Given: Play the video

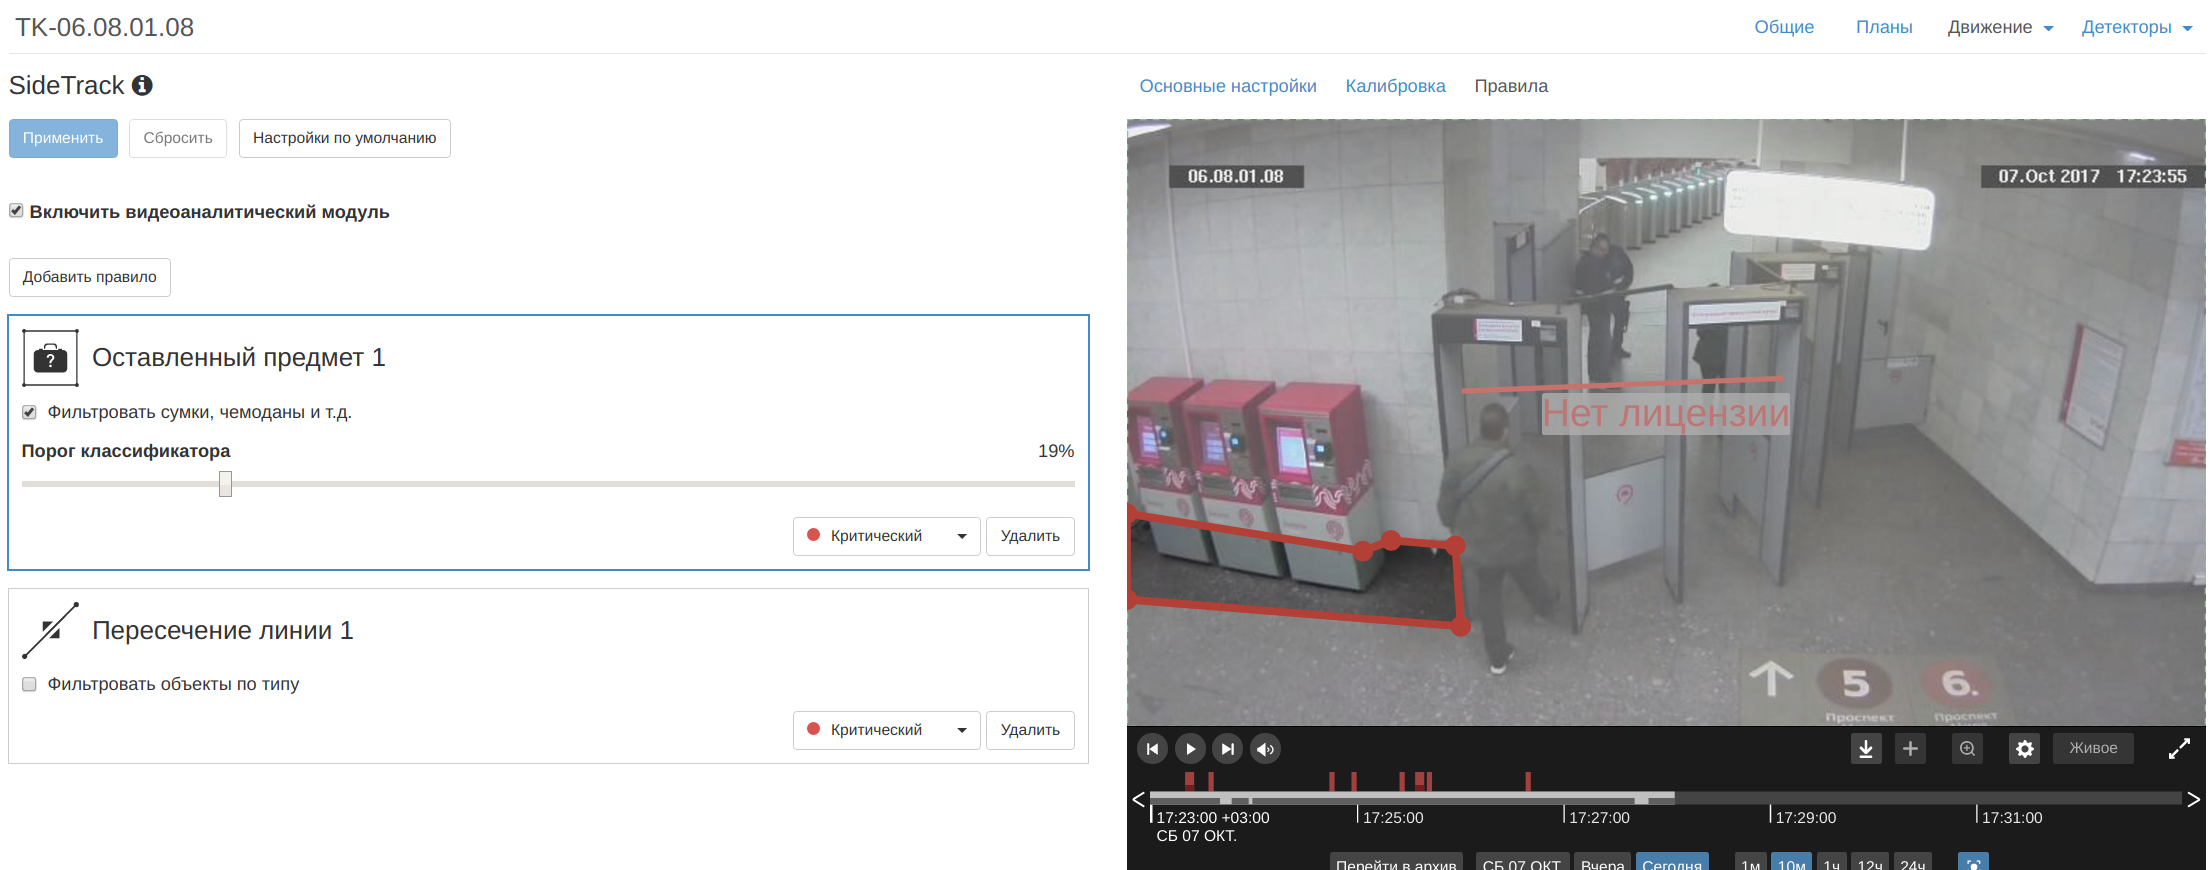Looking at the screenshot, I should pyautogui.click(x=1190, y=749).
